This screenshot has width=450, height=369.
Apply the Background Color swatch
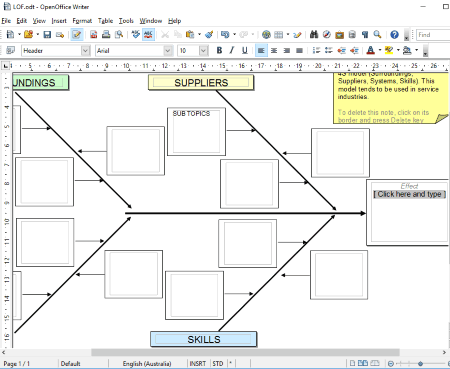(x=407, y=50)
